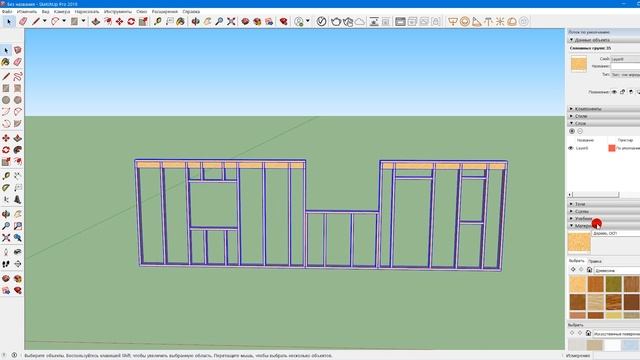Switch to the Edit (Правка) tab in materials
Screen dimensions: 640x360
(x=595, y=261)
